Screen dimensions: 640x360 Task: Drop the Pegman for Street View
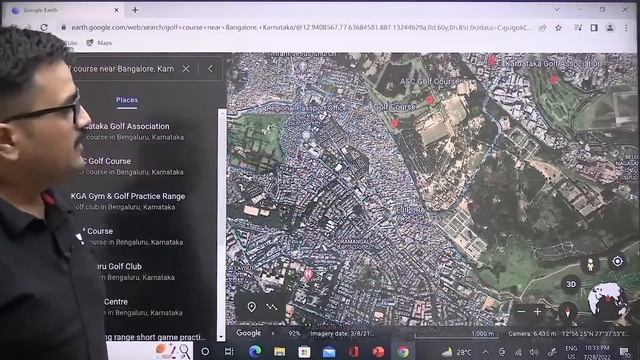[590, 265]
